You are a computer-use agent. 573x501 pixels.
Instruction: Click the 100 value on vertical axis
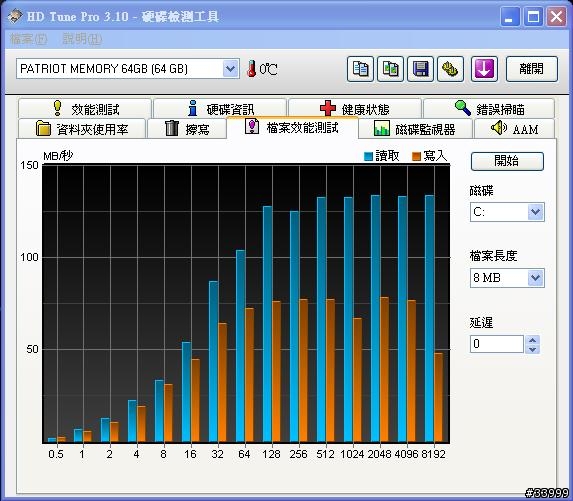coord(29,257)
